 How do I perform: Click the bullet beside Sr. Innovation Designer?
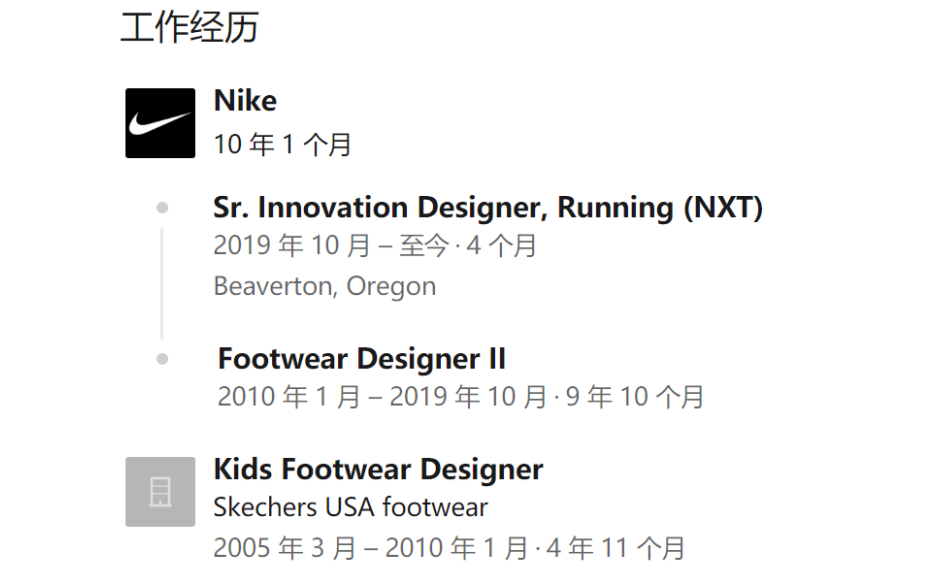[162, 208]
